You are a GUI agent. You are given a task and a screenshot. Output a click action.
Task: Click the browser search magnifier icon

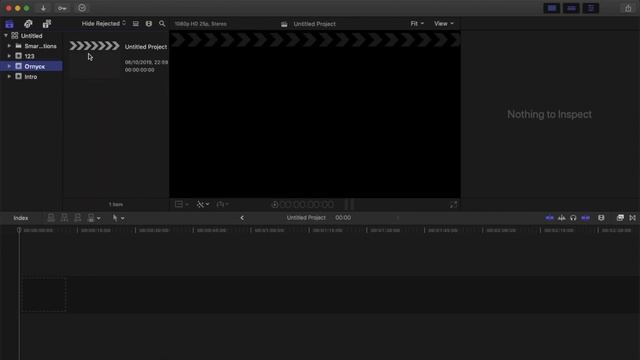pos(162,24)
